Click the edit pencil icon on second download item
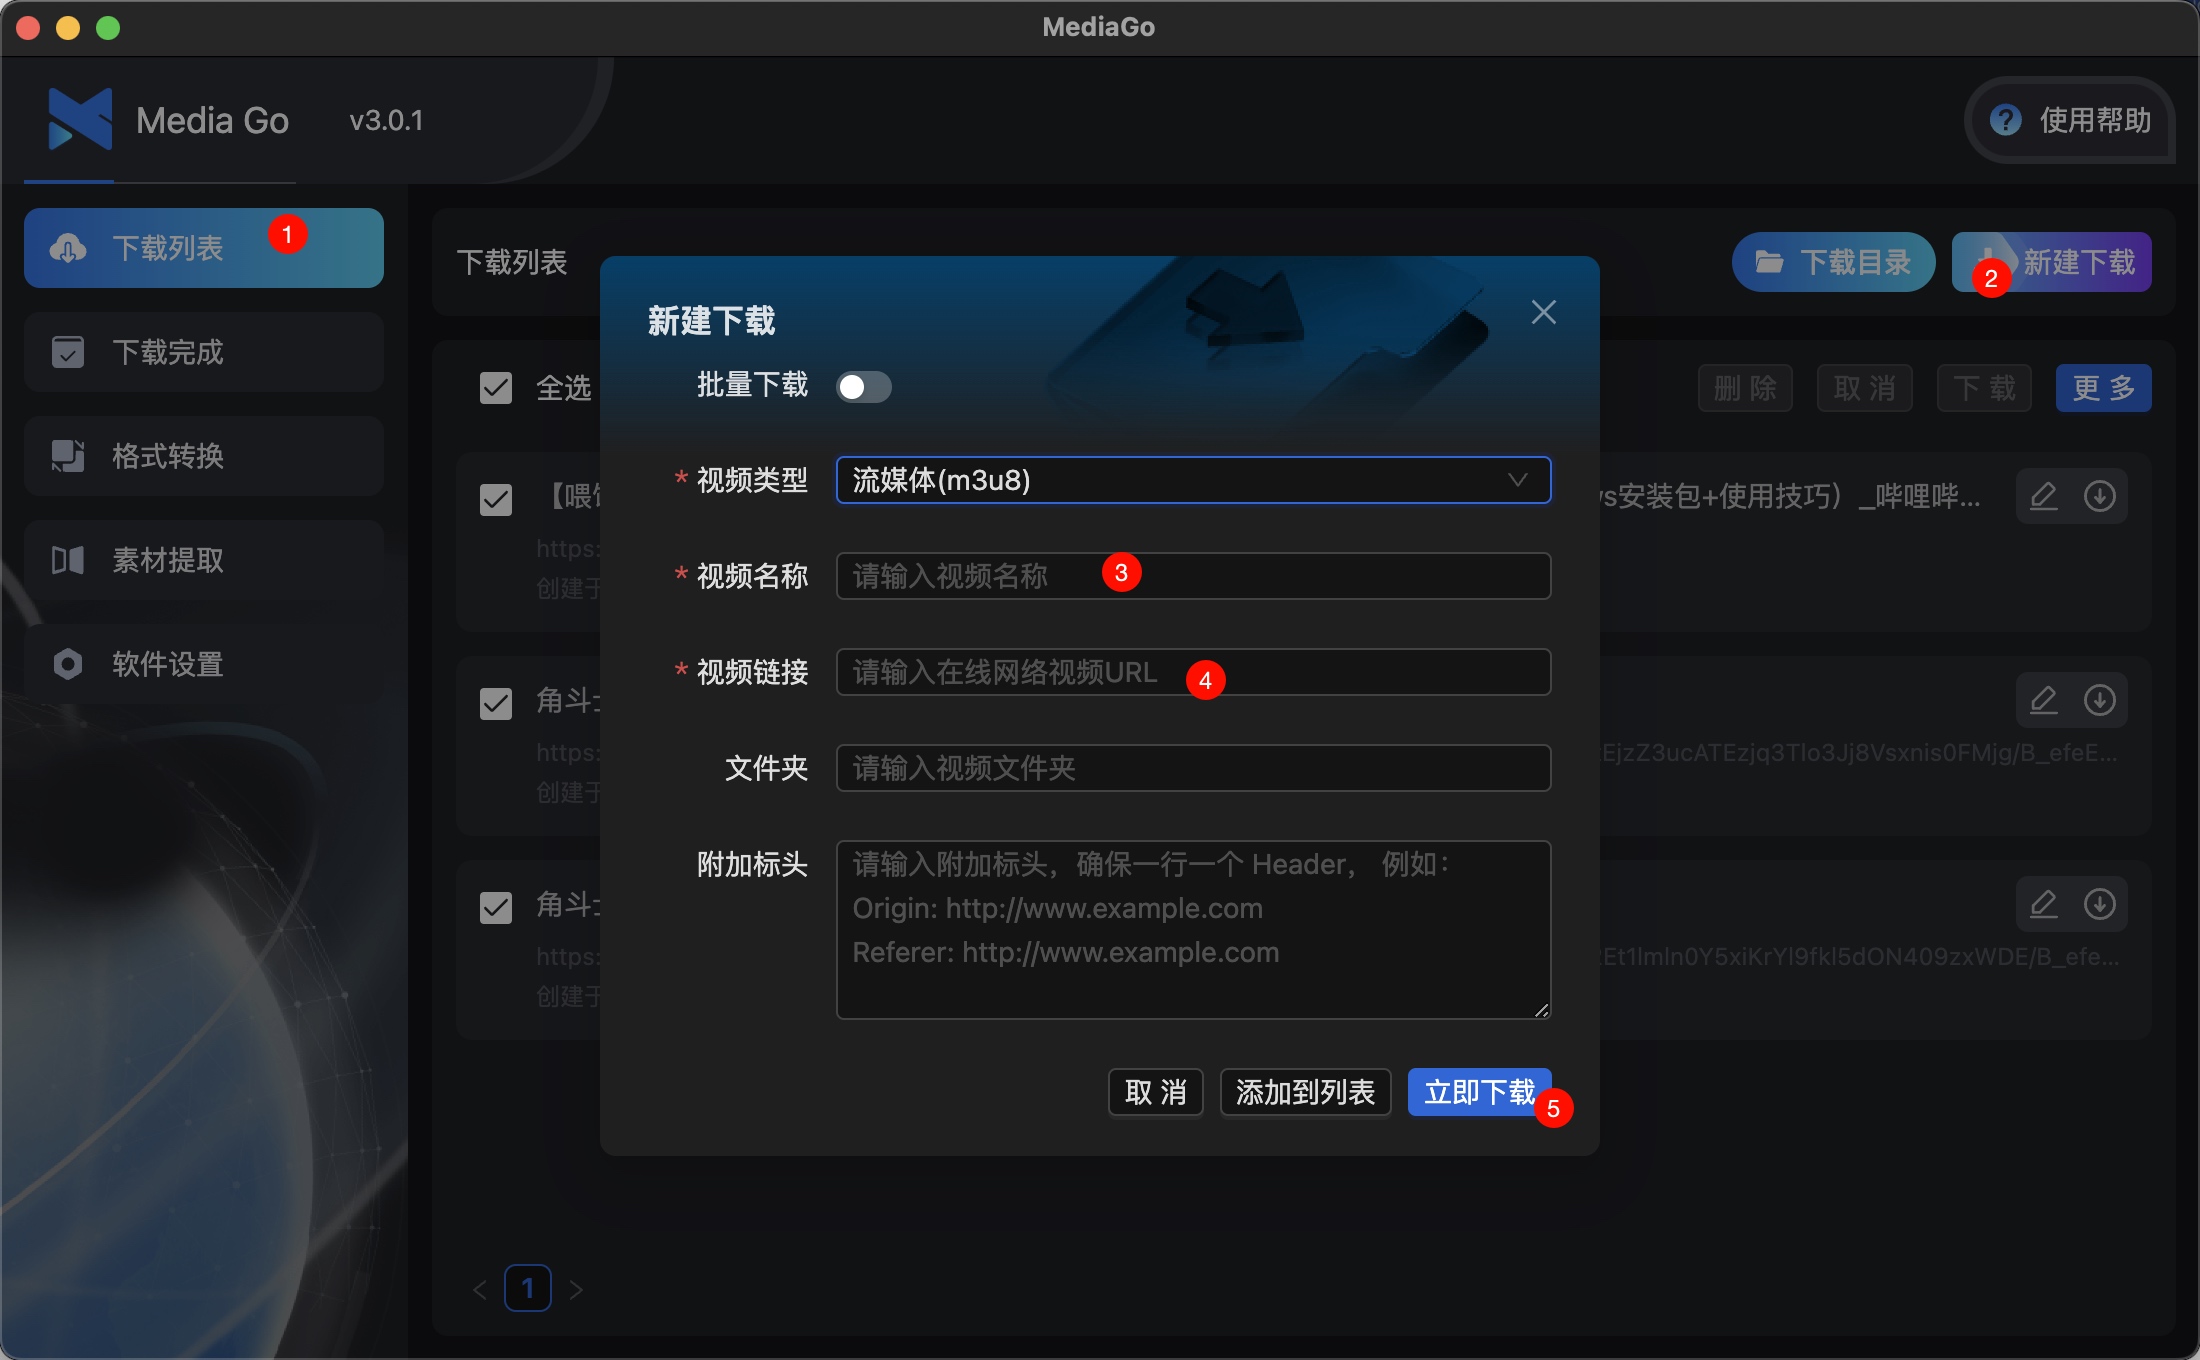Image resolution: width=2200 pixels, height=1360 pixels. tap(2043, 700)
